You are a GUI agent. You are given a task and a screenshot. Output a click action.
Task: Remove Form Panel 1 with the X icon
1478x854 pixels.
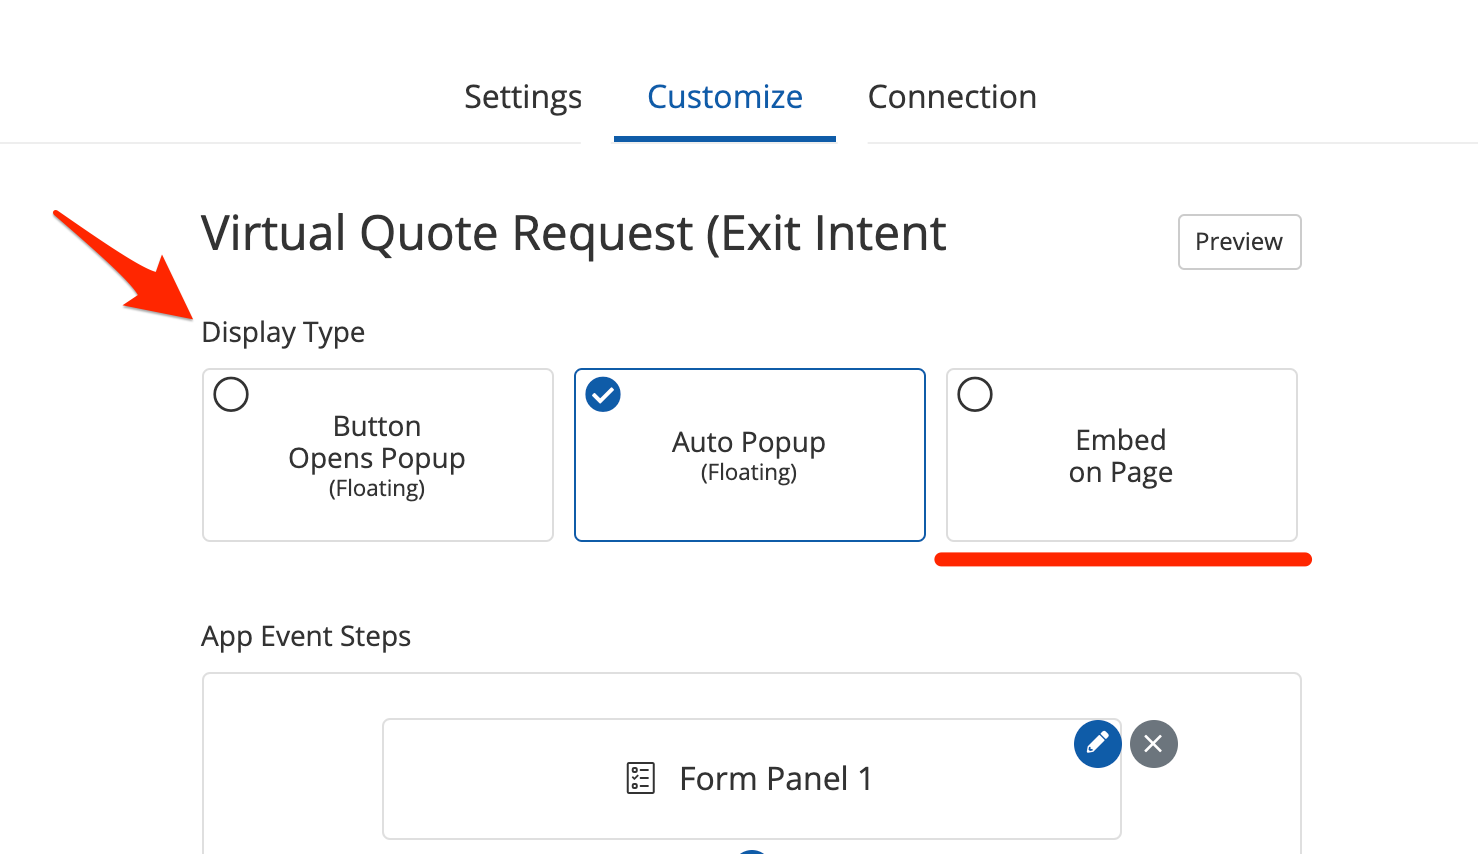tap(1153, 744)
